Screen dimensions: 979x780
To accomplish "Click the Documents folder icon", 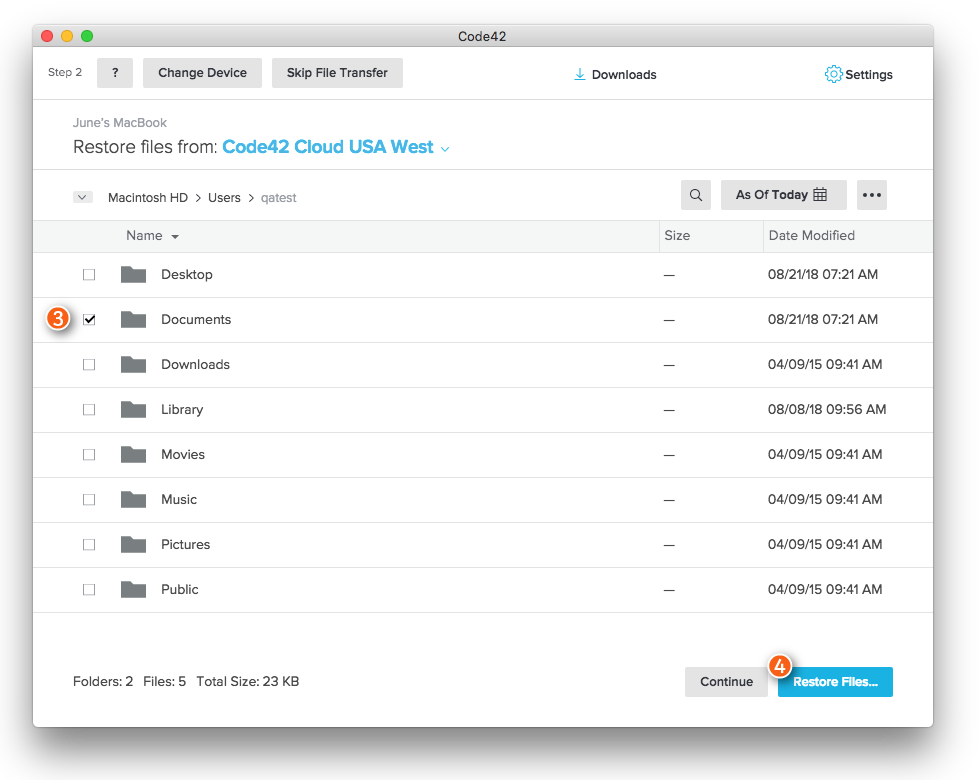I will pyautogui.click(x=133, y=319).
